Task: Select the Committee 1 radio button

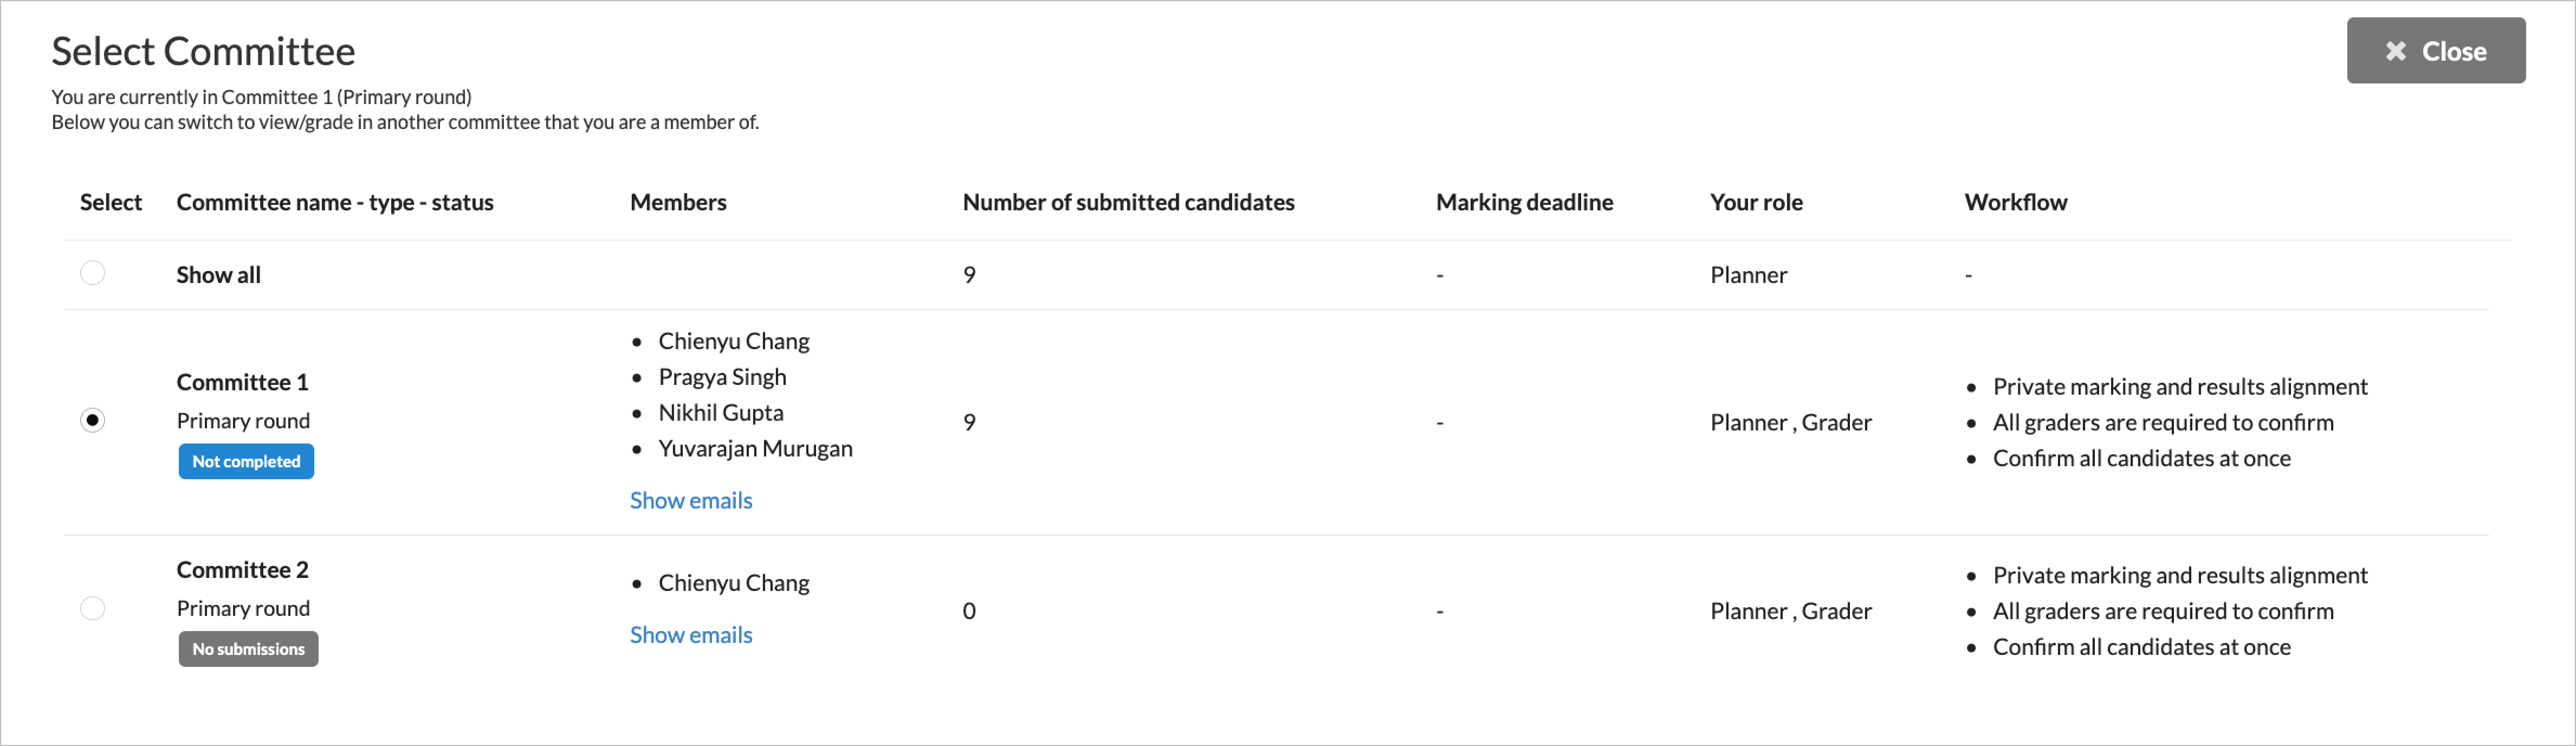Action: pos(92,420)
